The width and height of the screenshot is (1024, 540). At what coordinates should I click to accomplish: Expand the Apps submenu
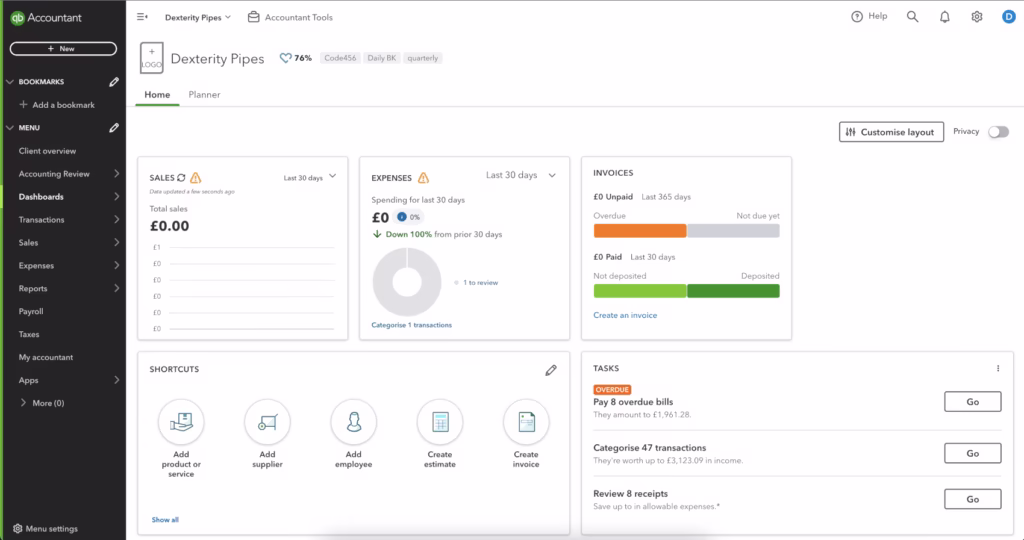(x=116, y=380)
